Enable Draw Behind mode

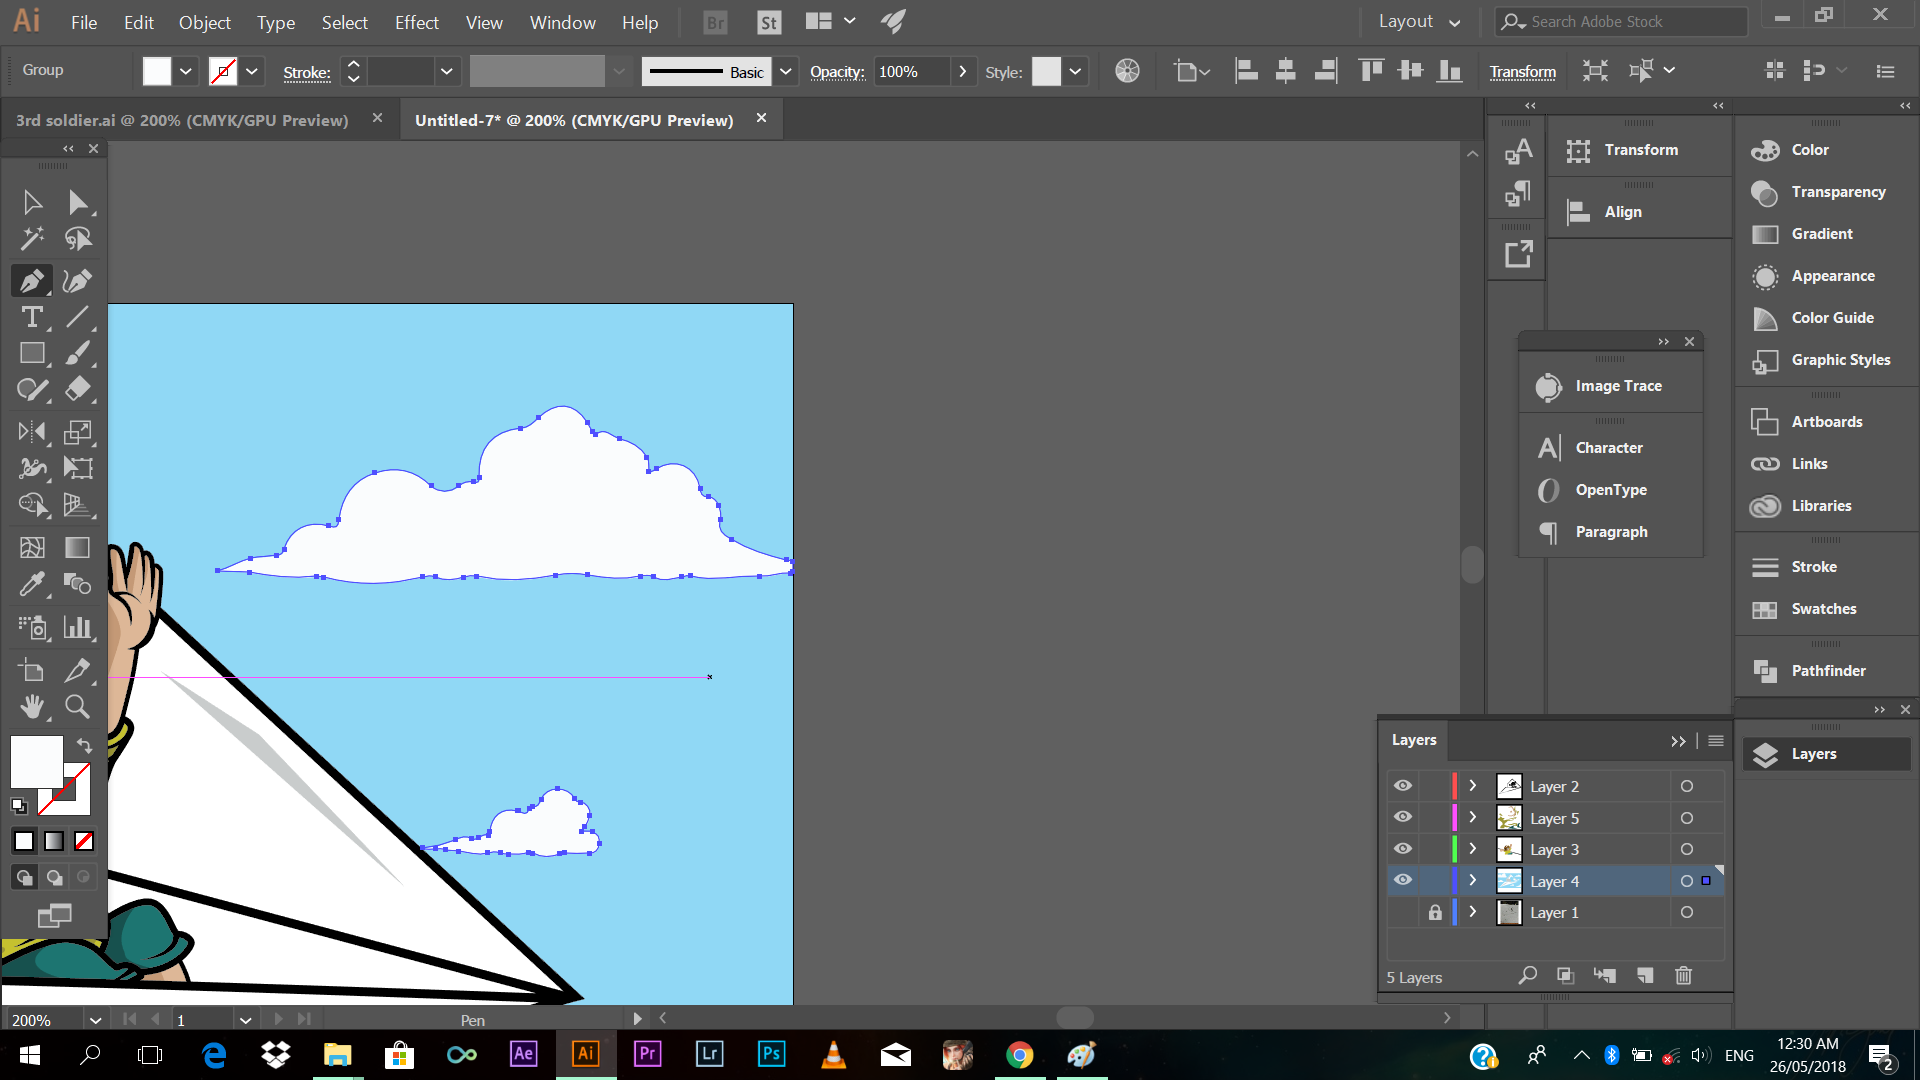pyautogui.click(x=54, y=878)
